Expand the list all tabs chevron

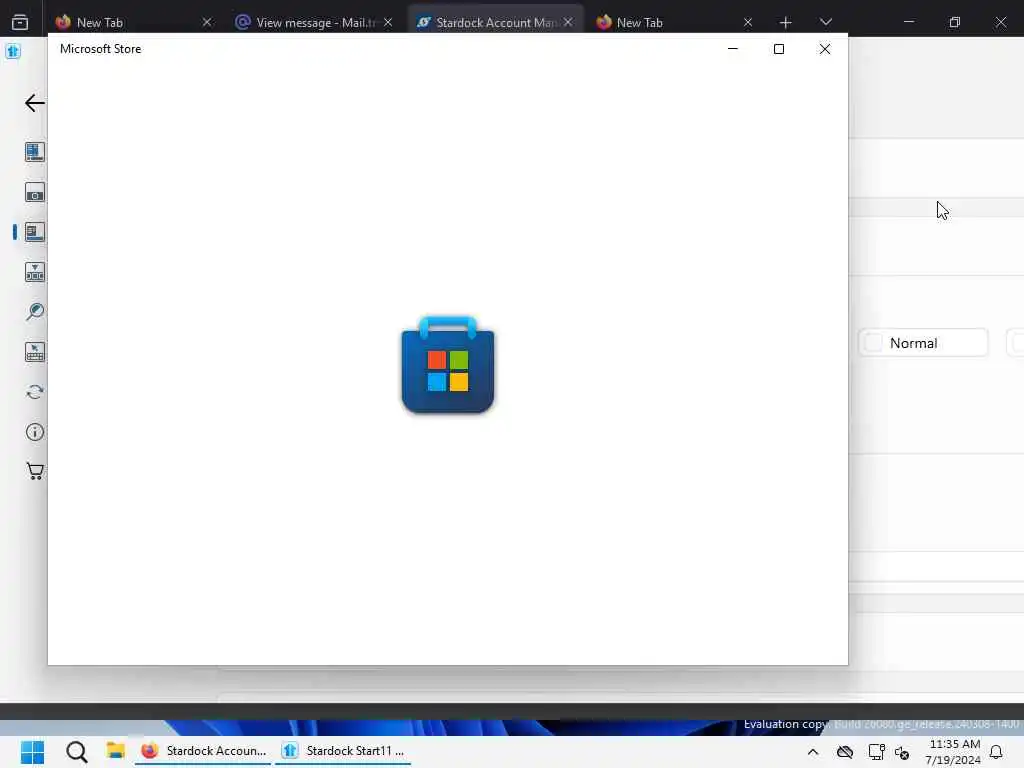[825, 22]
